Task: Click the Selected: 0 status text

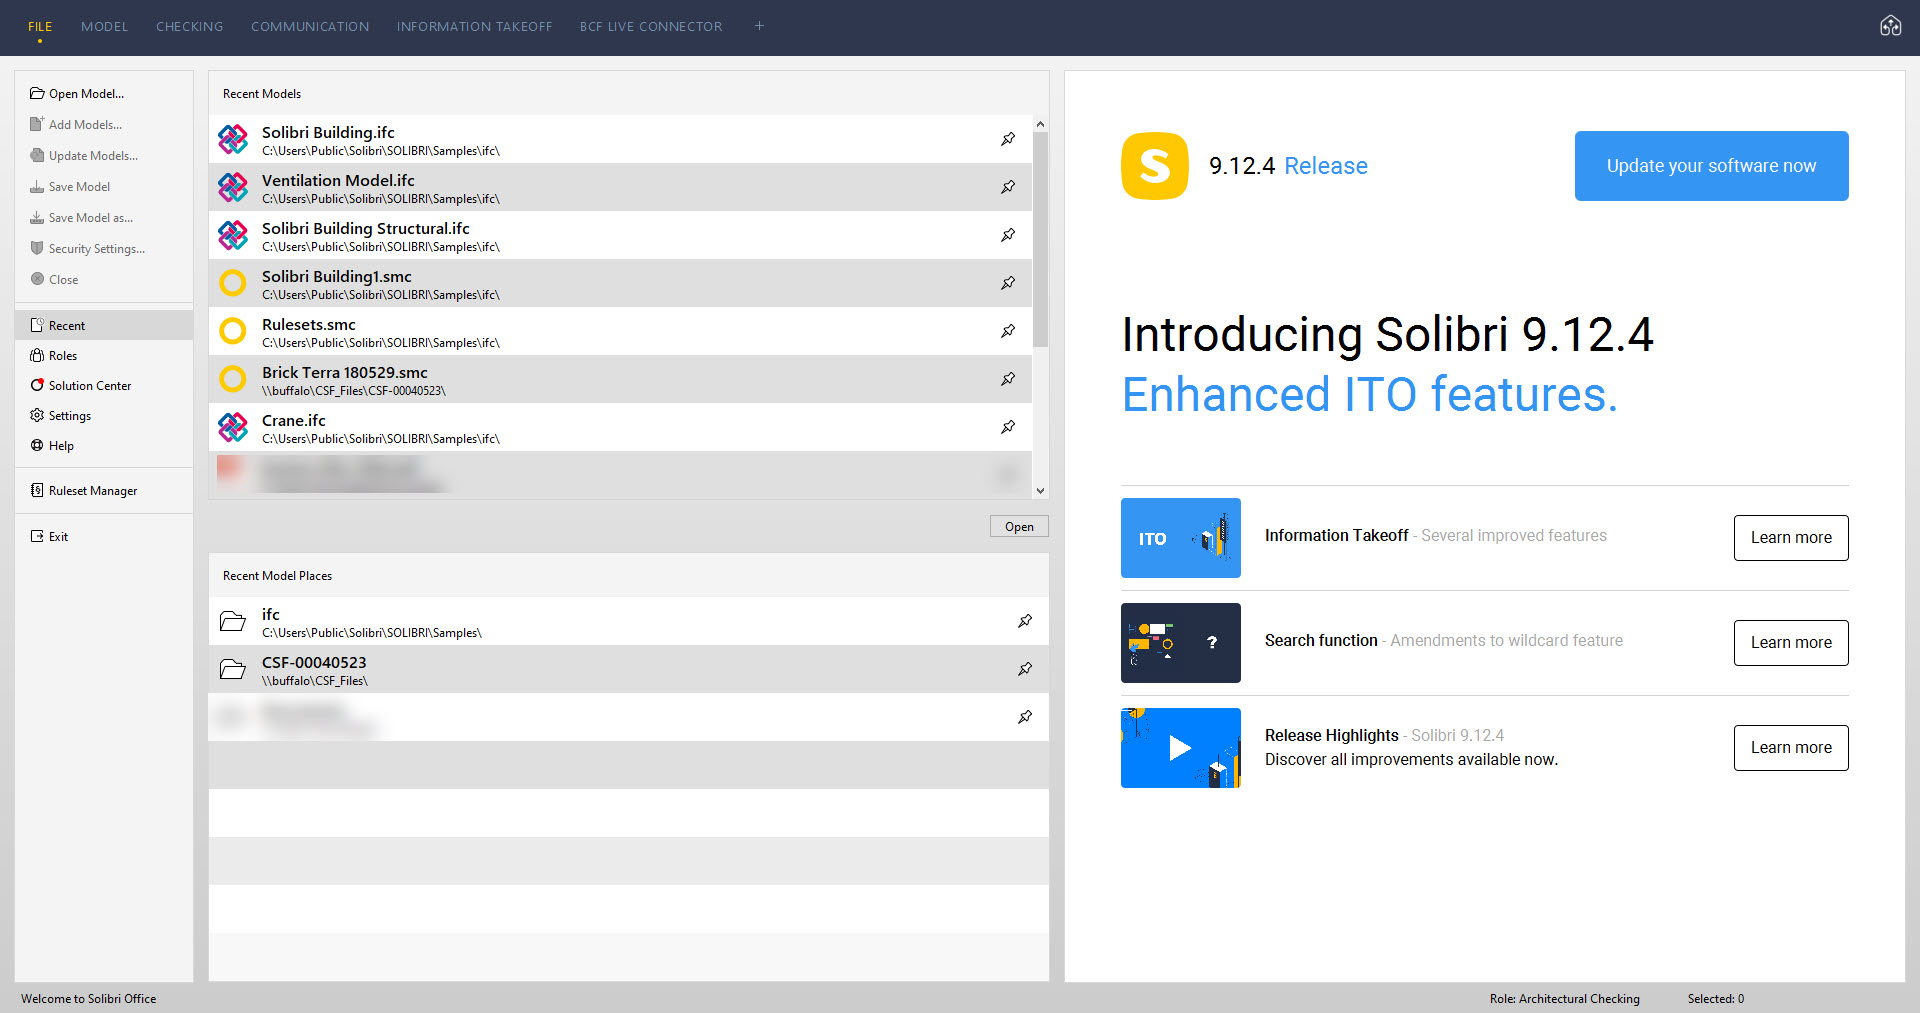Action: pos(1716,998)
